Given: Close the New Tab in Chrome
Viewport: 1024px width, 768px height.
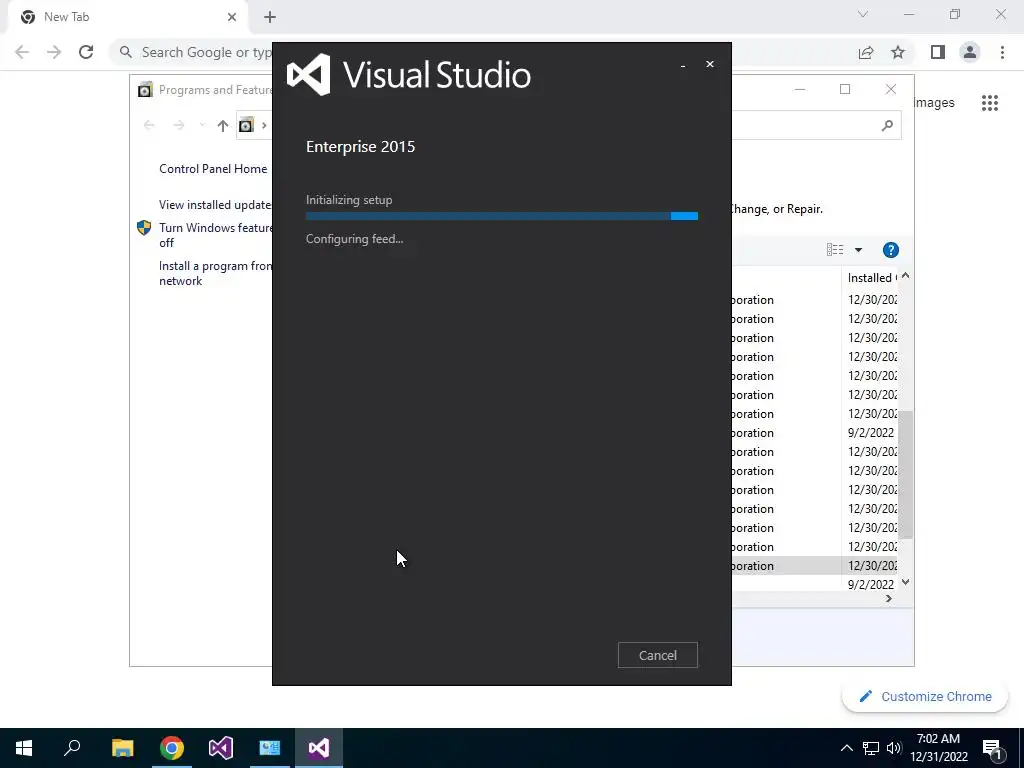Looking at the screenshot, I should click(x=232, y=17).
